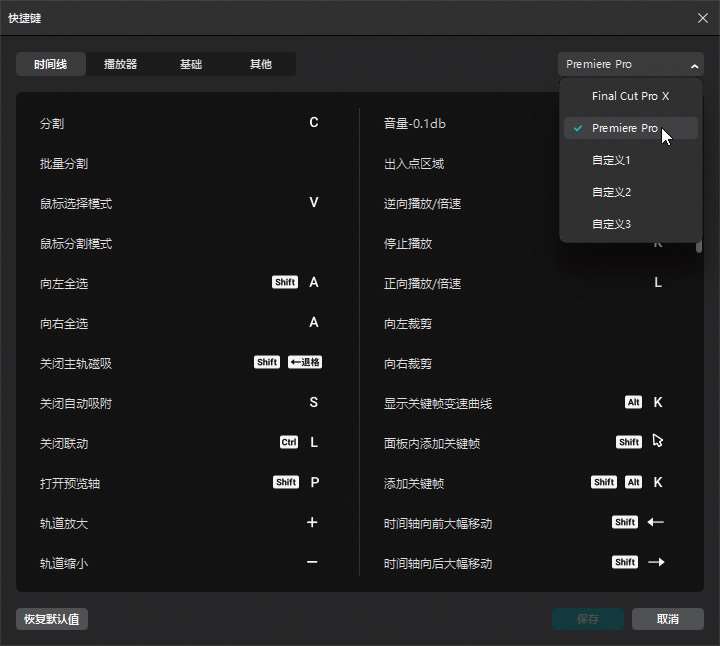Pick 自定义2 from preset list
Screen dimensions: 720x646
[611, 193]
